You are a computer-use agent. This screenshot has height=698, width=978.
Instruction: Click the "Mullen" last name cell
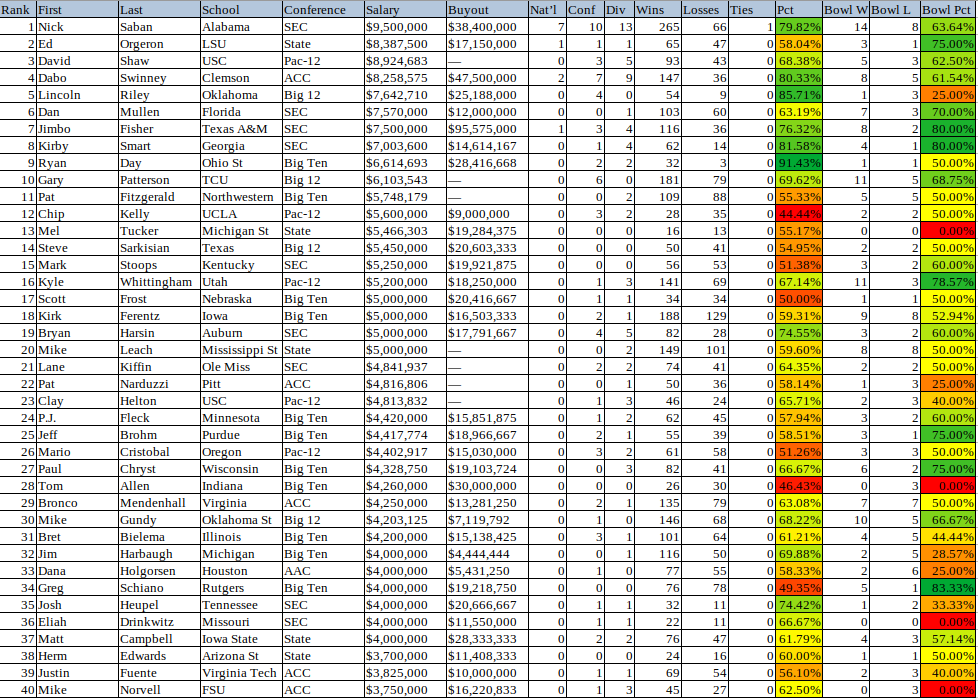click(159, 112)
